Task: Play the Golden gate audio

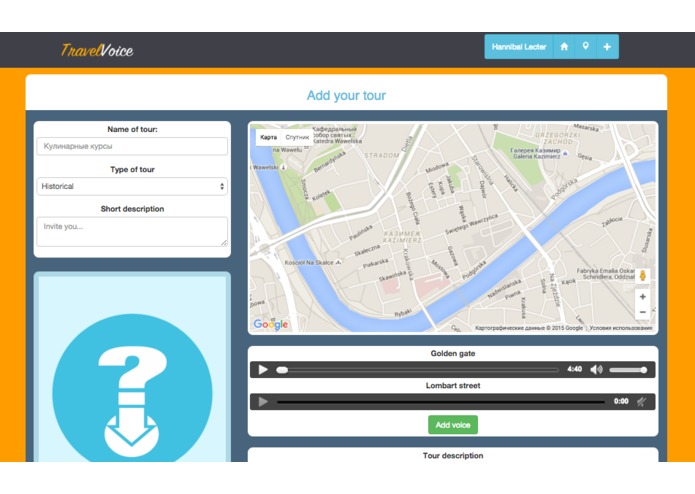Action: click(x=263, y=370)
